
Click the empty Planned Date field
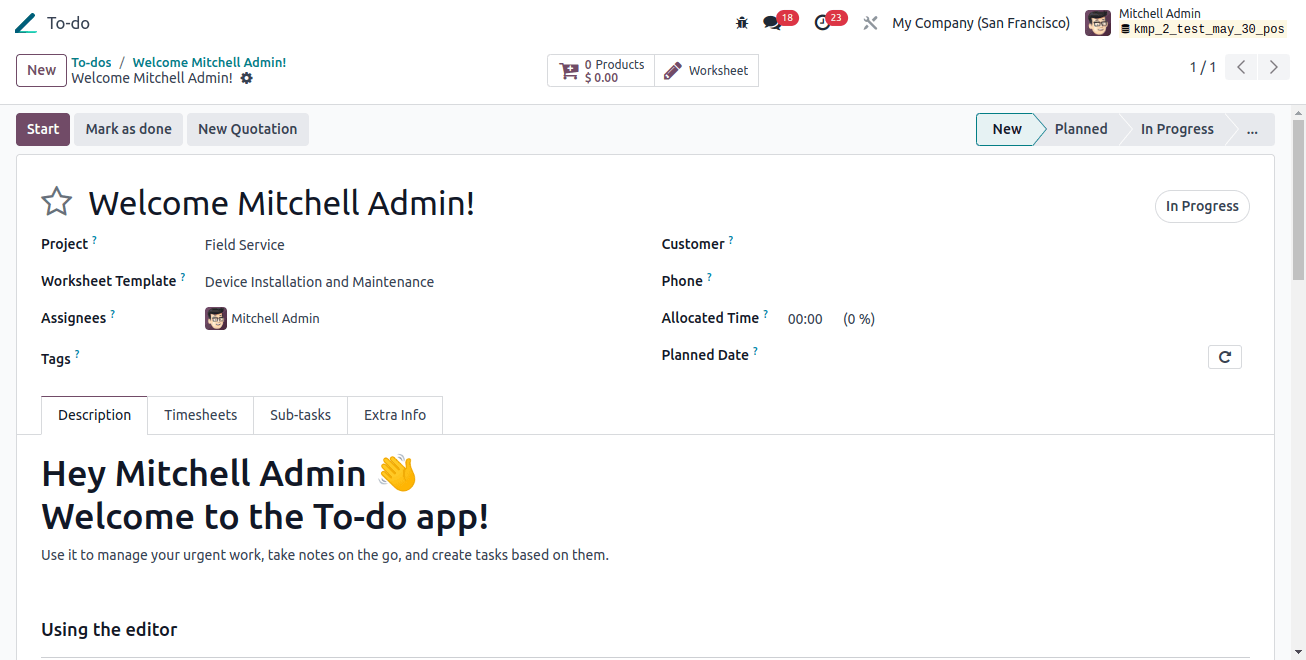[995, 356]
